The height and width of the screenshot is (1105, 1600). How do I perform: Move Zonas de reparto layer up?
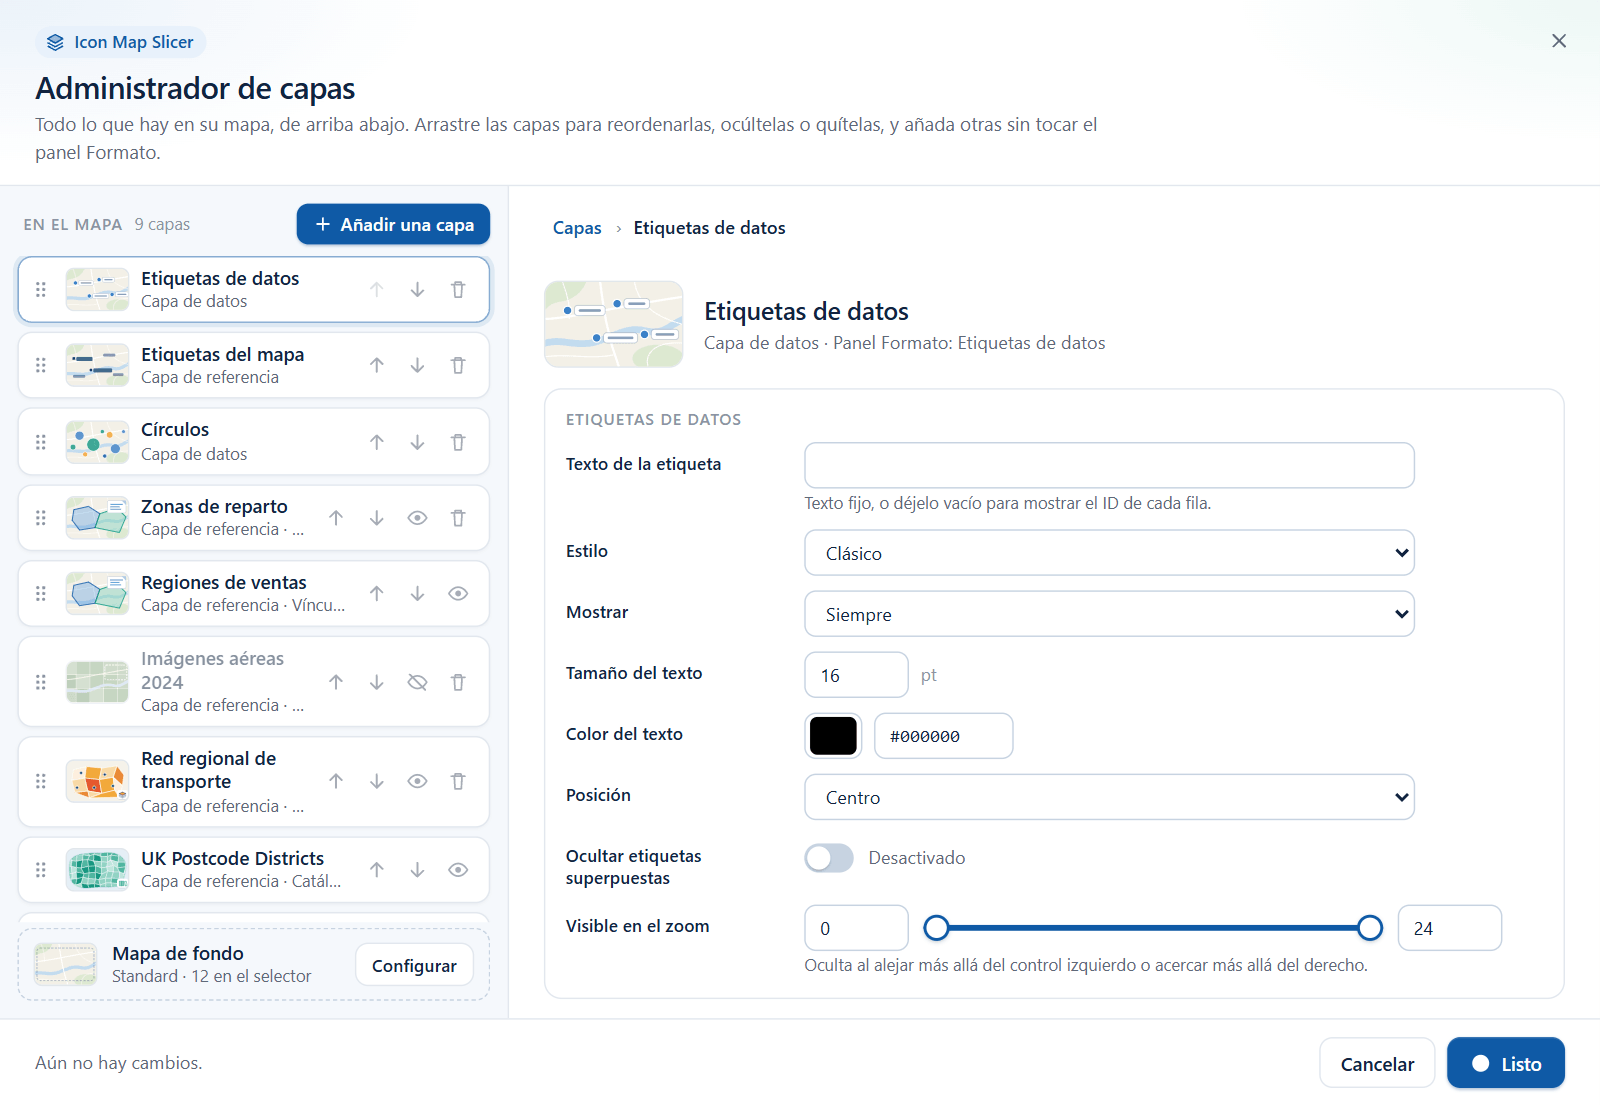pos(336,518)
